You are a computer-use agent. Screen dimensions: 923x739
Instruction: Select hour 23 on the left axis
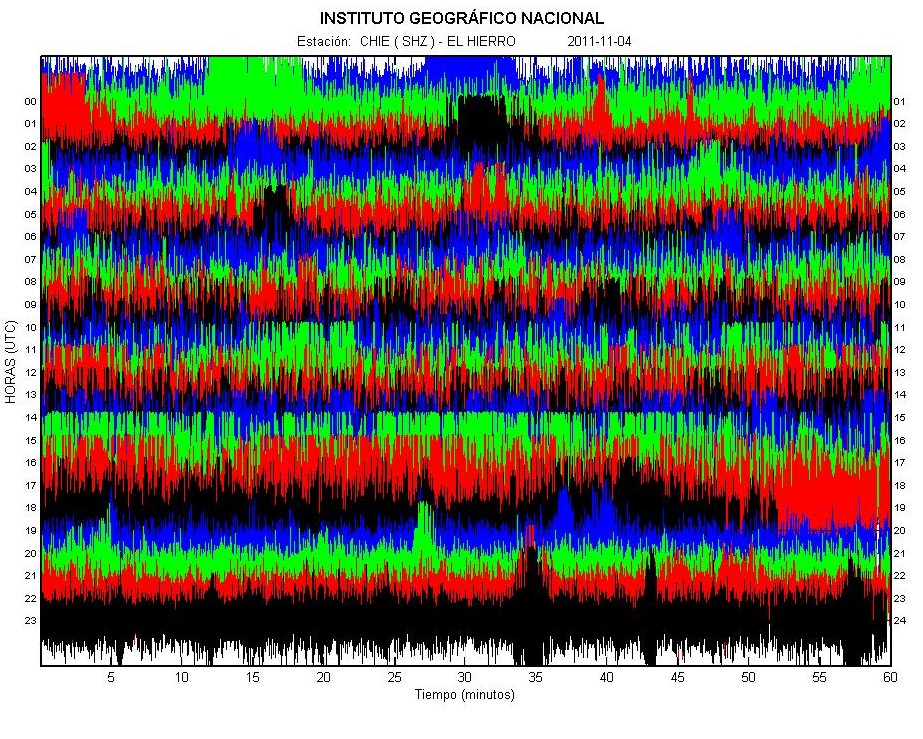tap(31, 620)
